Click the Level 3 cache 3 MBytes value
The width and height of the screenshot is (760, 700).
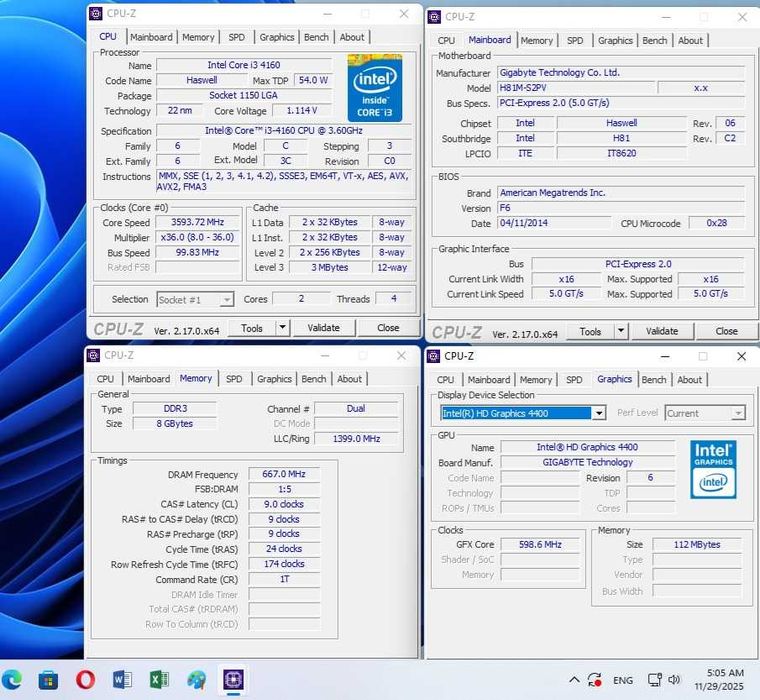(330, 267)
